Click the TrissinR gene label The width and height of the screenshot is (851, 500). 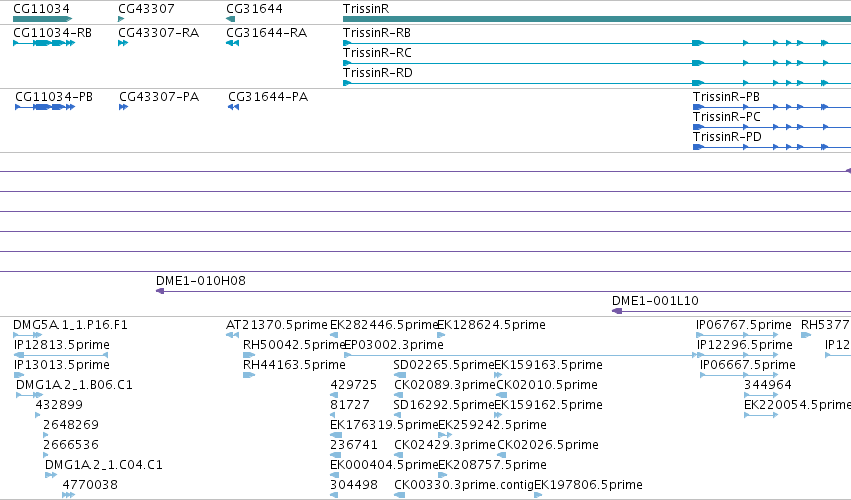[x=366, y=9]
